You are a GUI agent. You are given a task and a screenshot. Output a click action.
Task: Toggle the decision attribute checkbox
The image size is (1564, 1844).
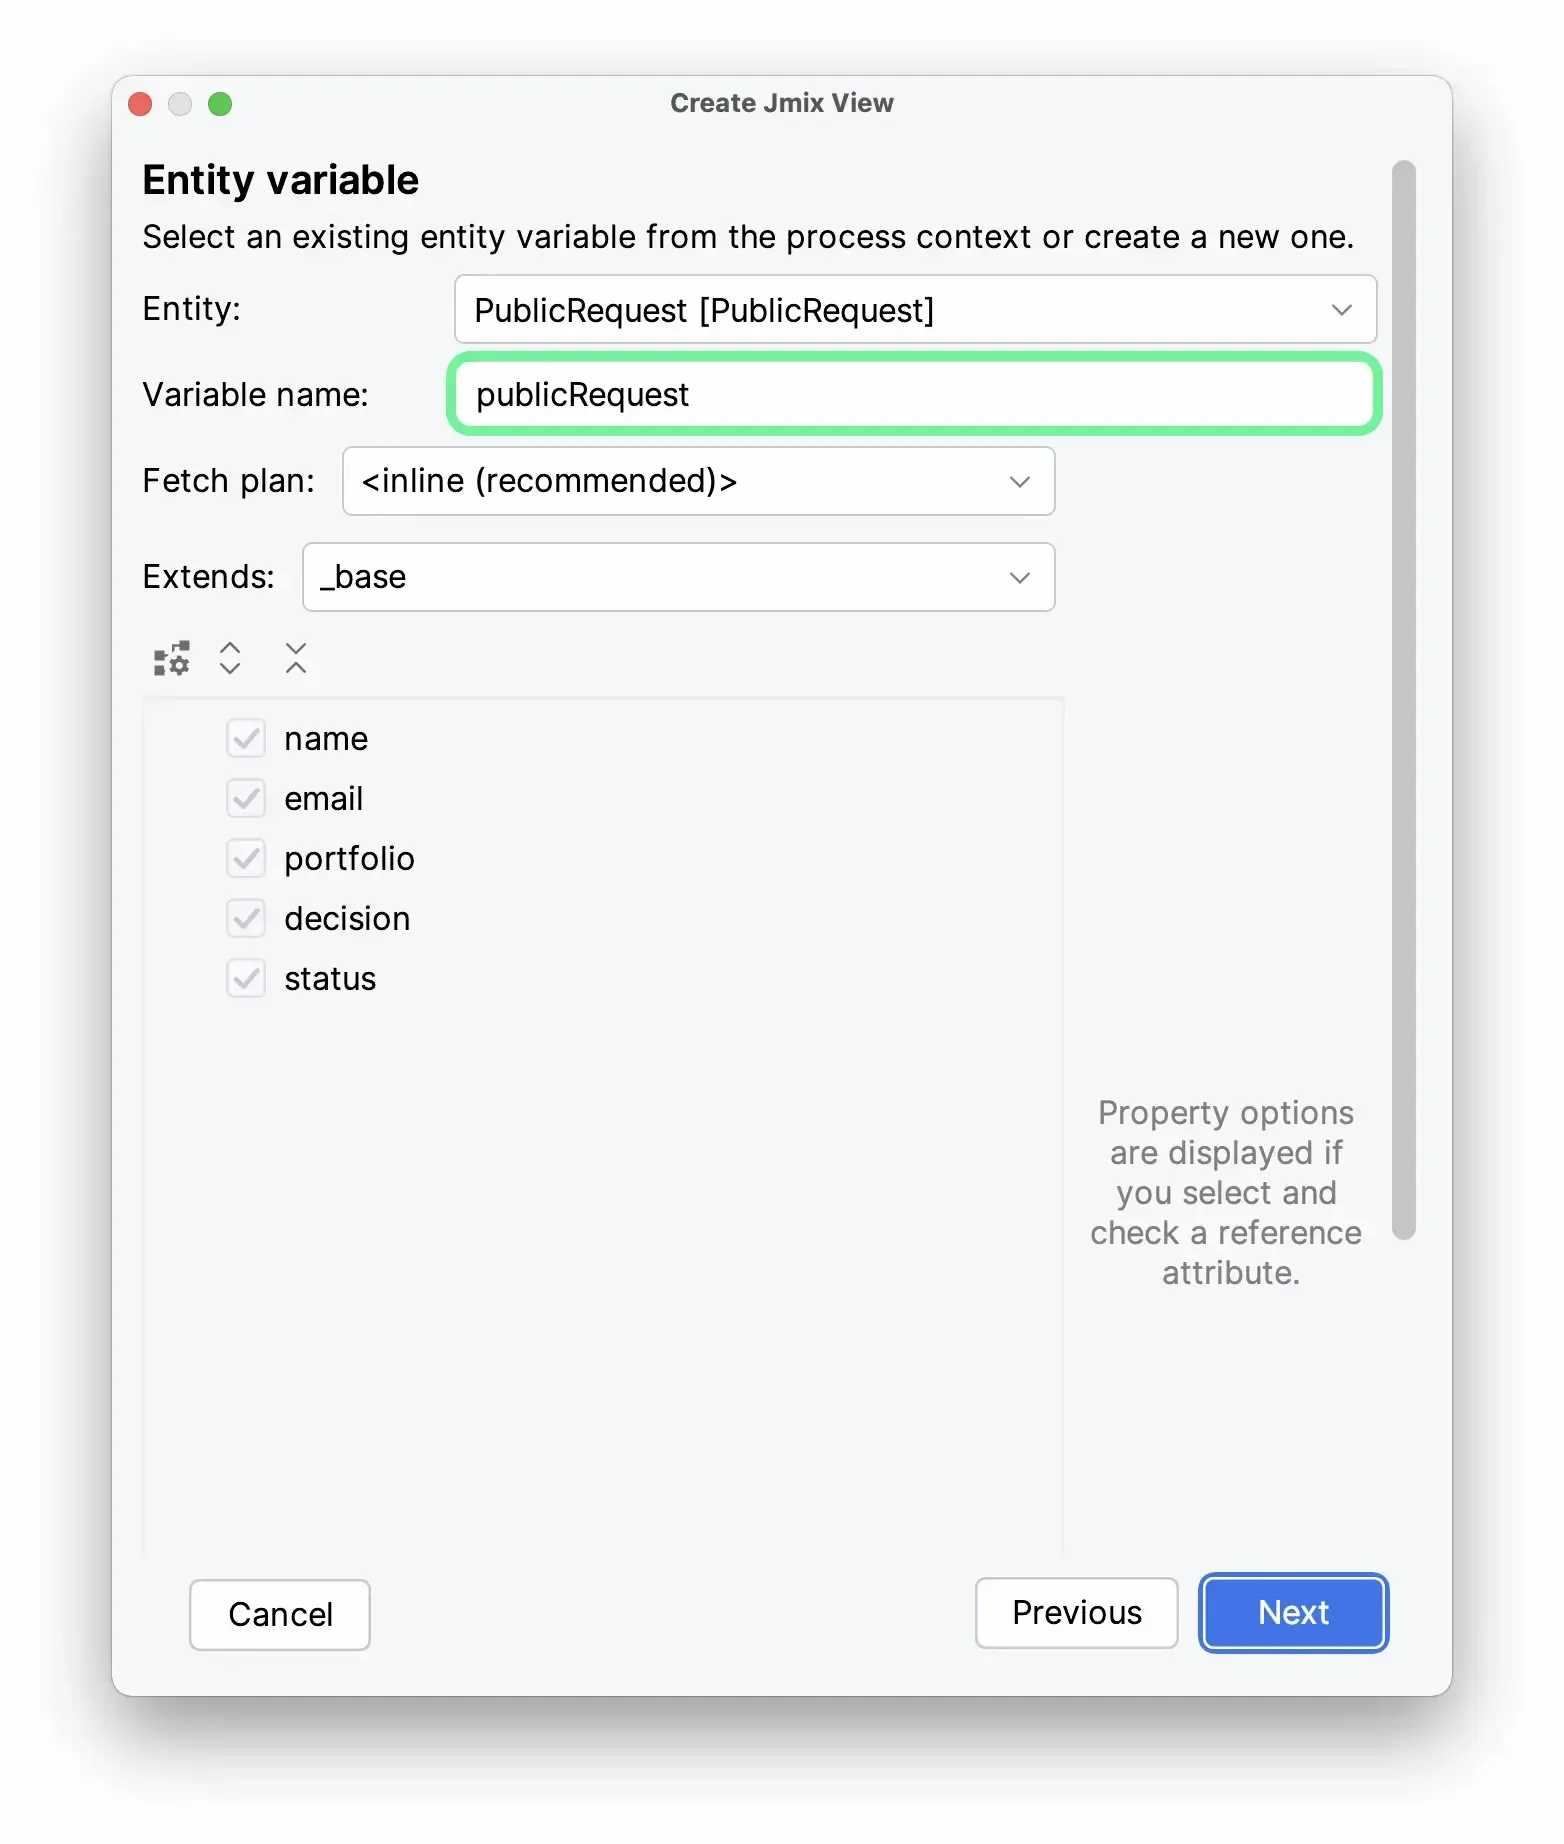(x=246, y=919)
